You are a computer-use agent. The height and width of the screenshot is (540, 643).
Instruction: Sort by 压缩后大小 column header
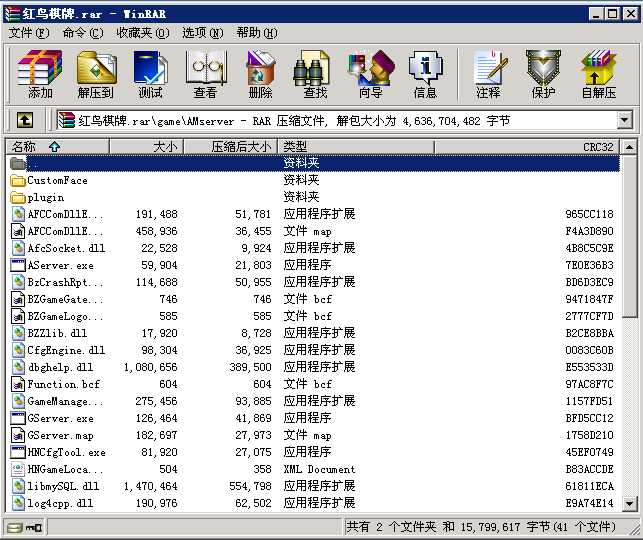230,146
